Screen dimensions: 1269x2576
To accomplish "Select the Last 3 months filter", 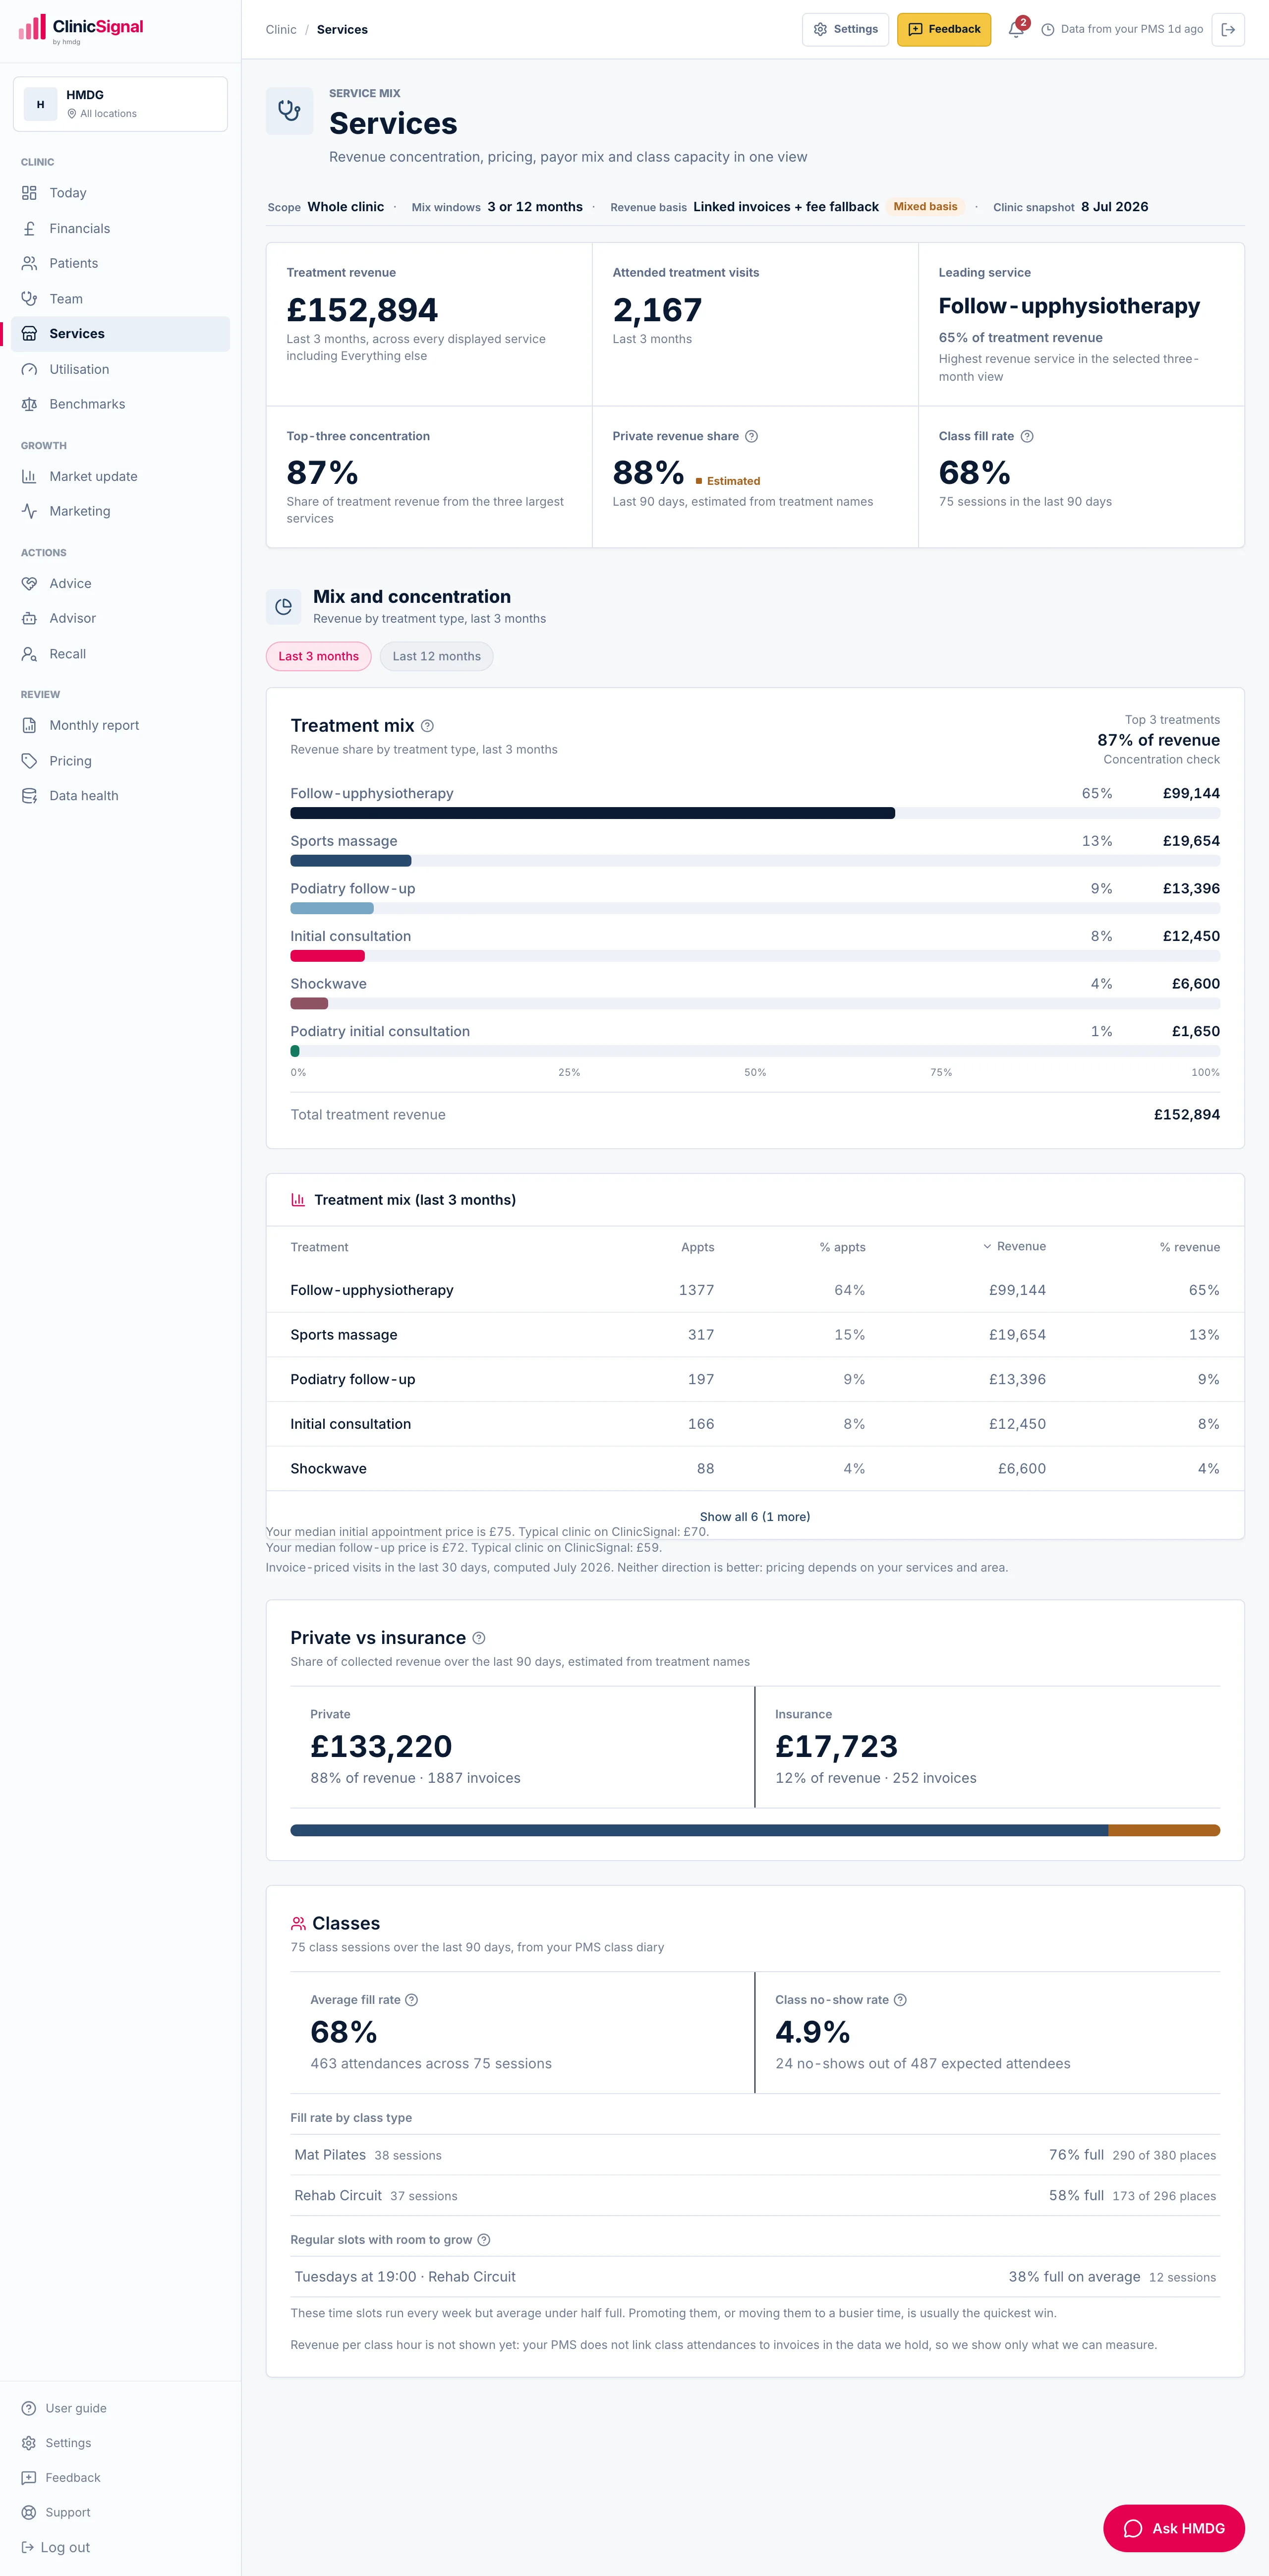I will click(x=318, y=656).
